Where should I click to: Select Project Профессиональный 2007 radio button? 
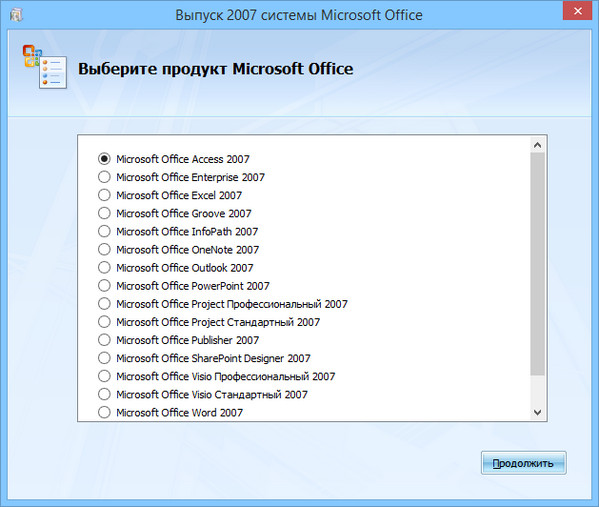(104, 303)
